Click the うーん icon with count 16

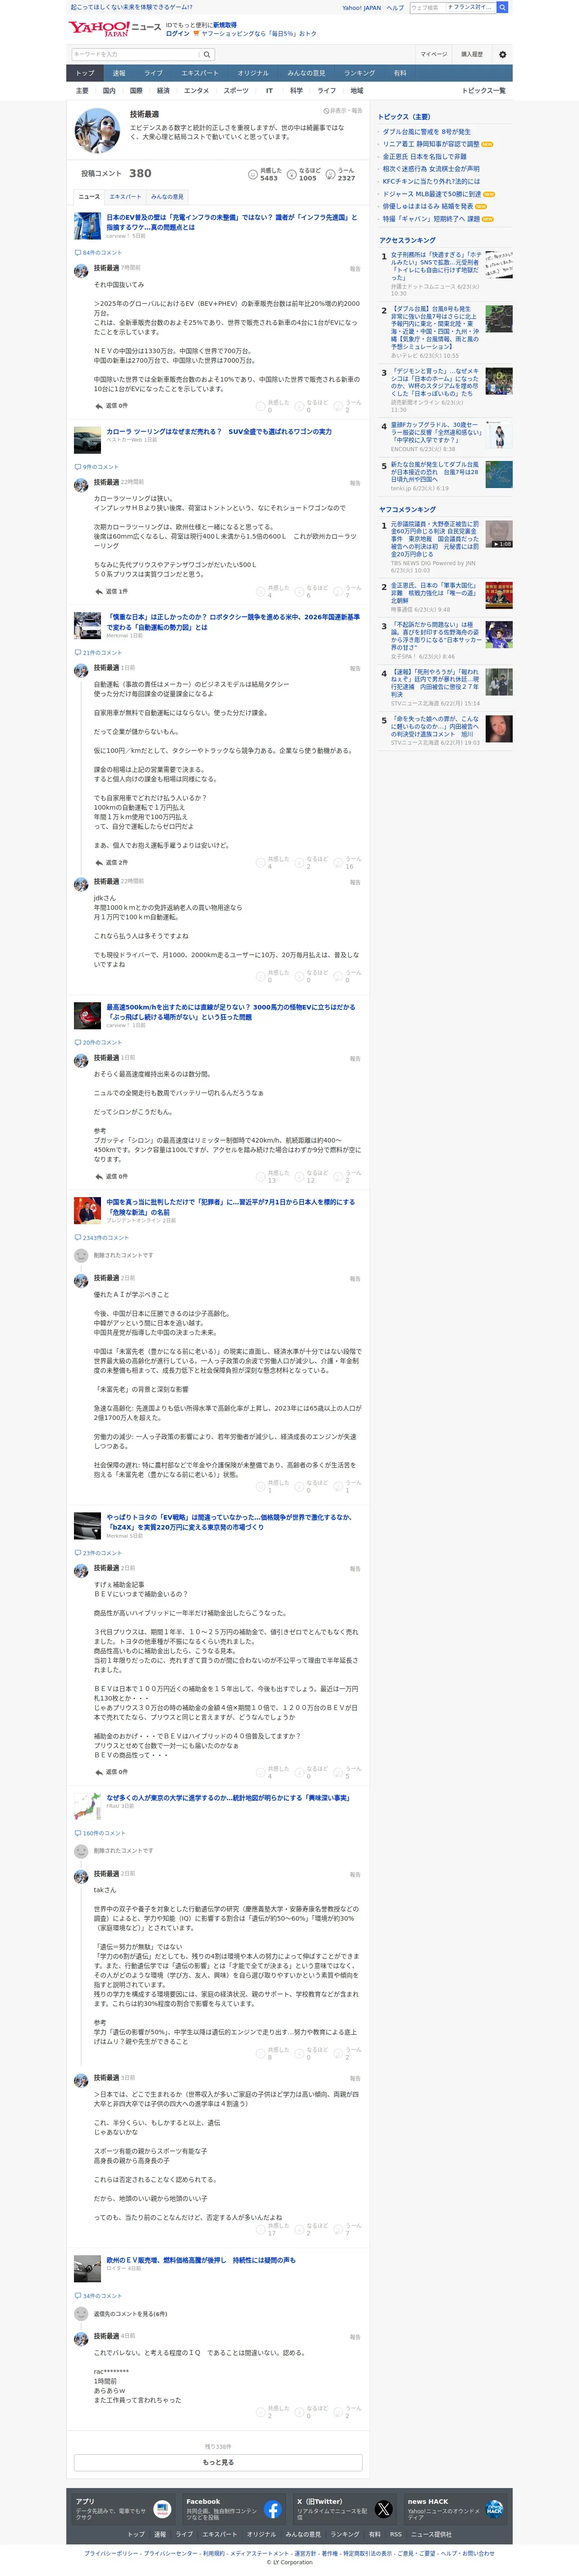[339, 863]
